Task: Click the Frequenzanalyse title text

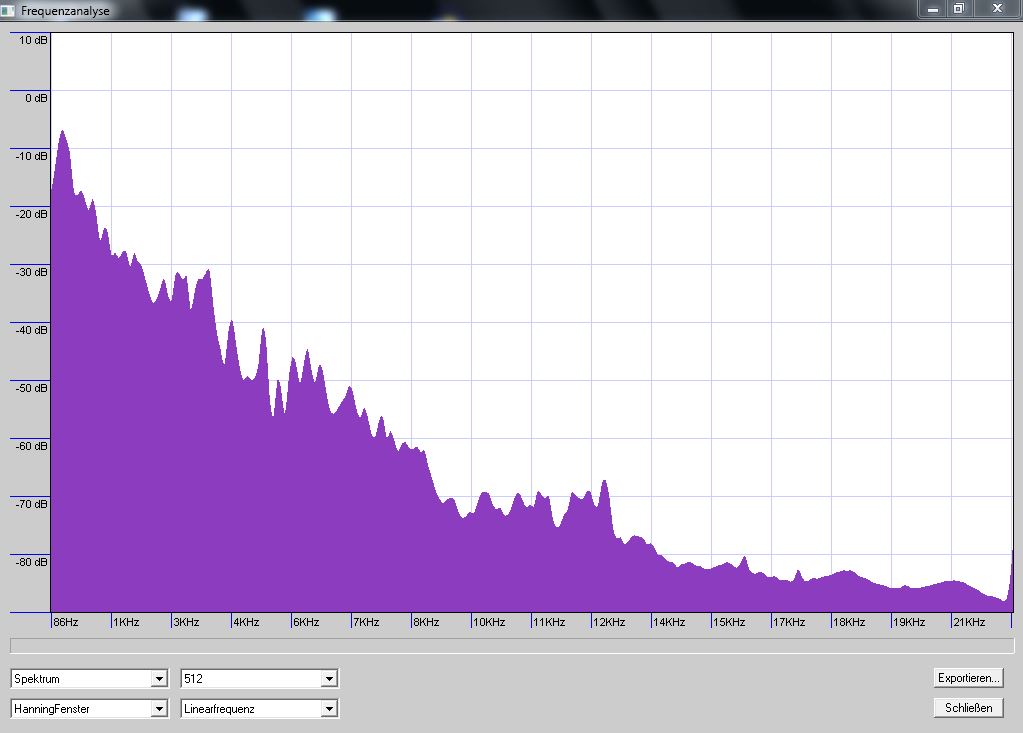Action: pos(65,11)
